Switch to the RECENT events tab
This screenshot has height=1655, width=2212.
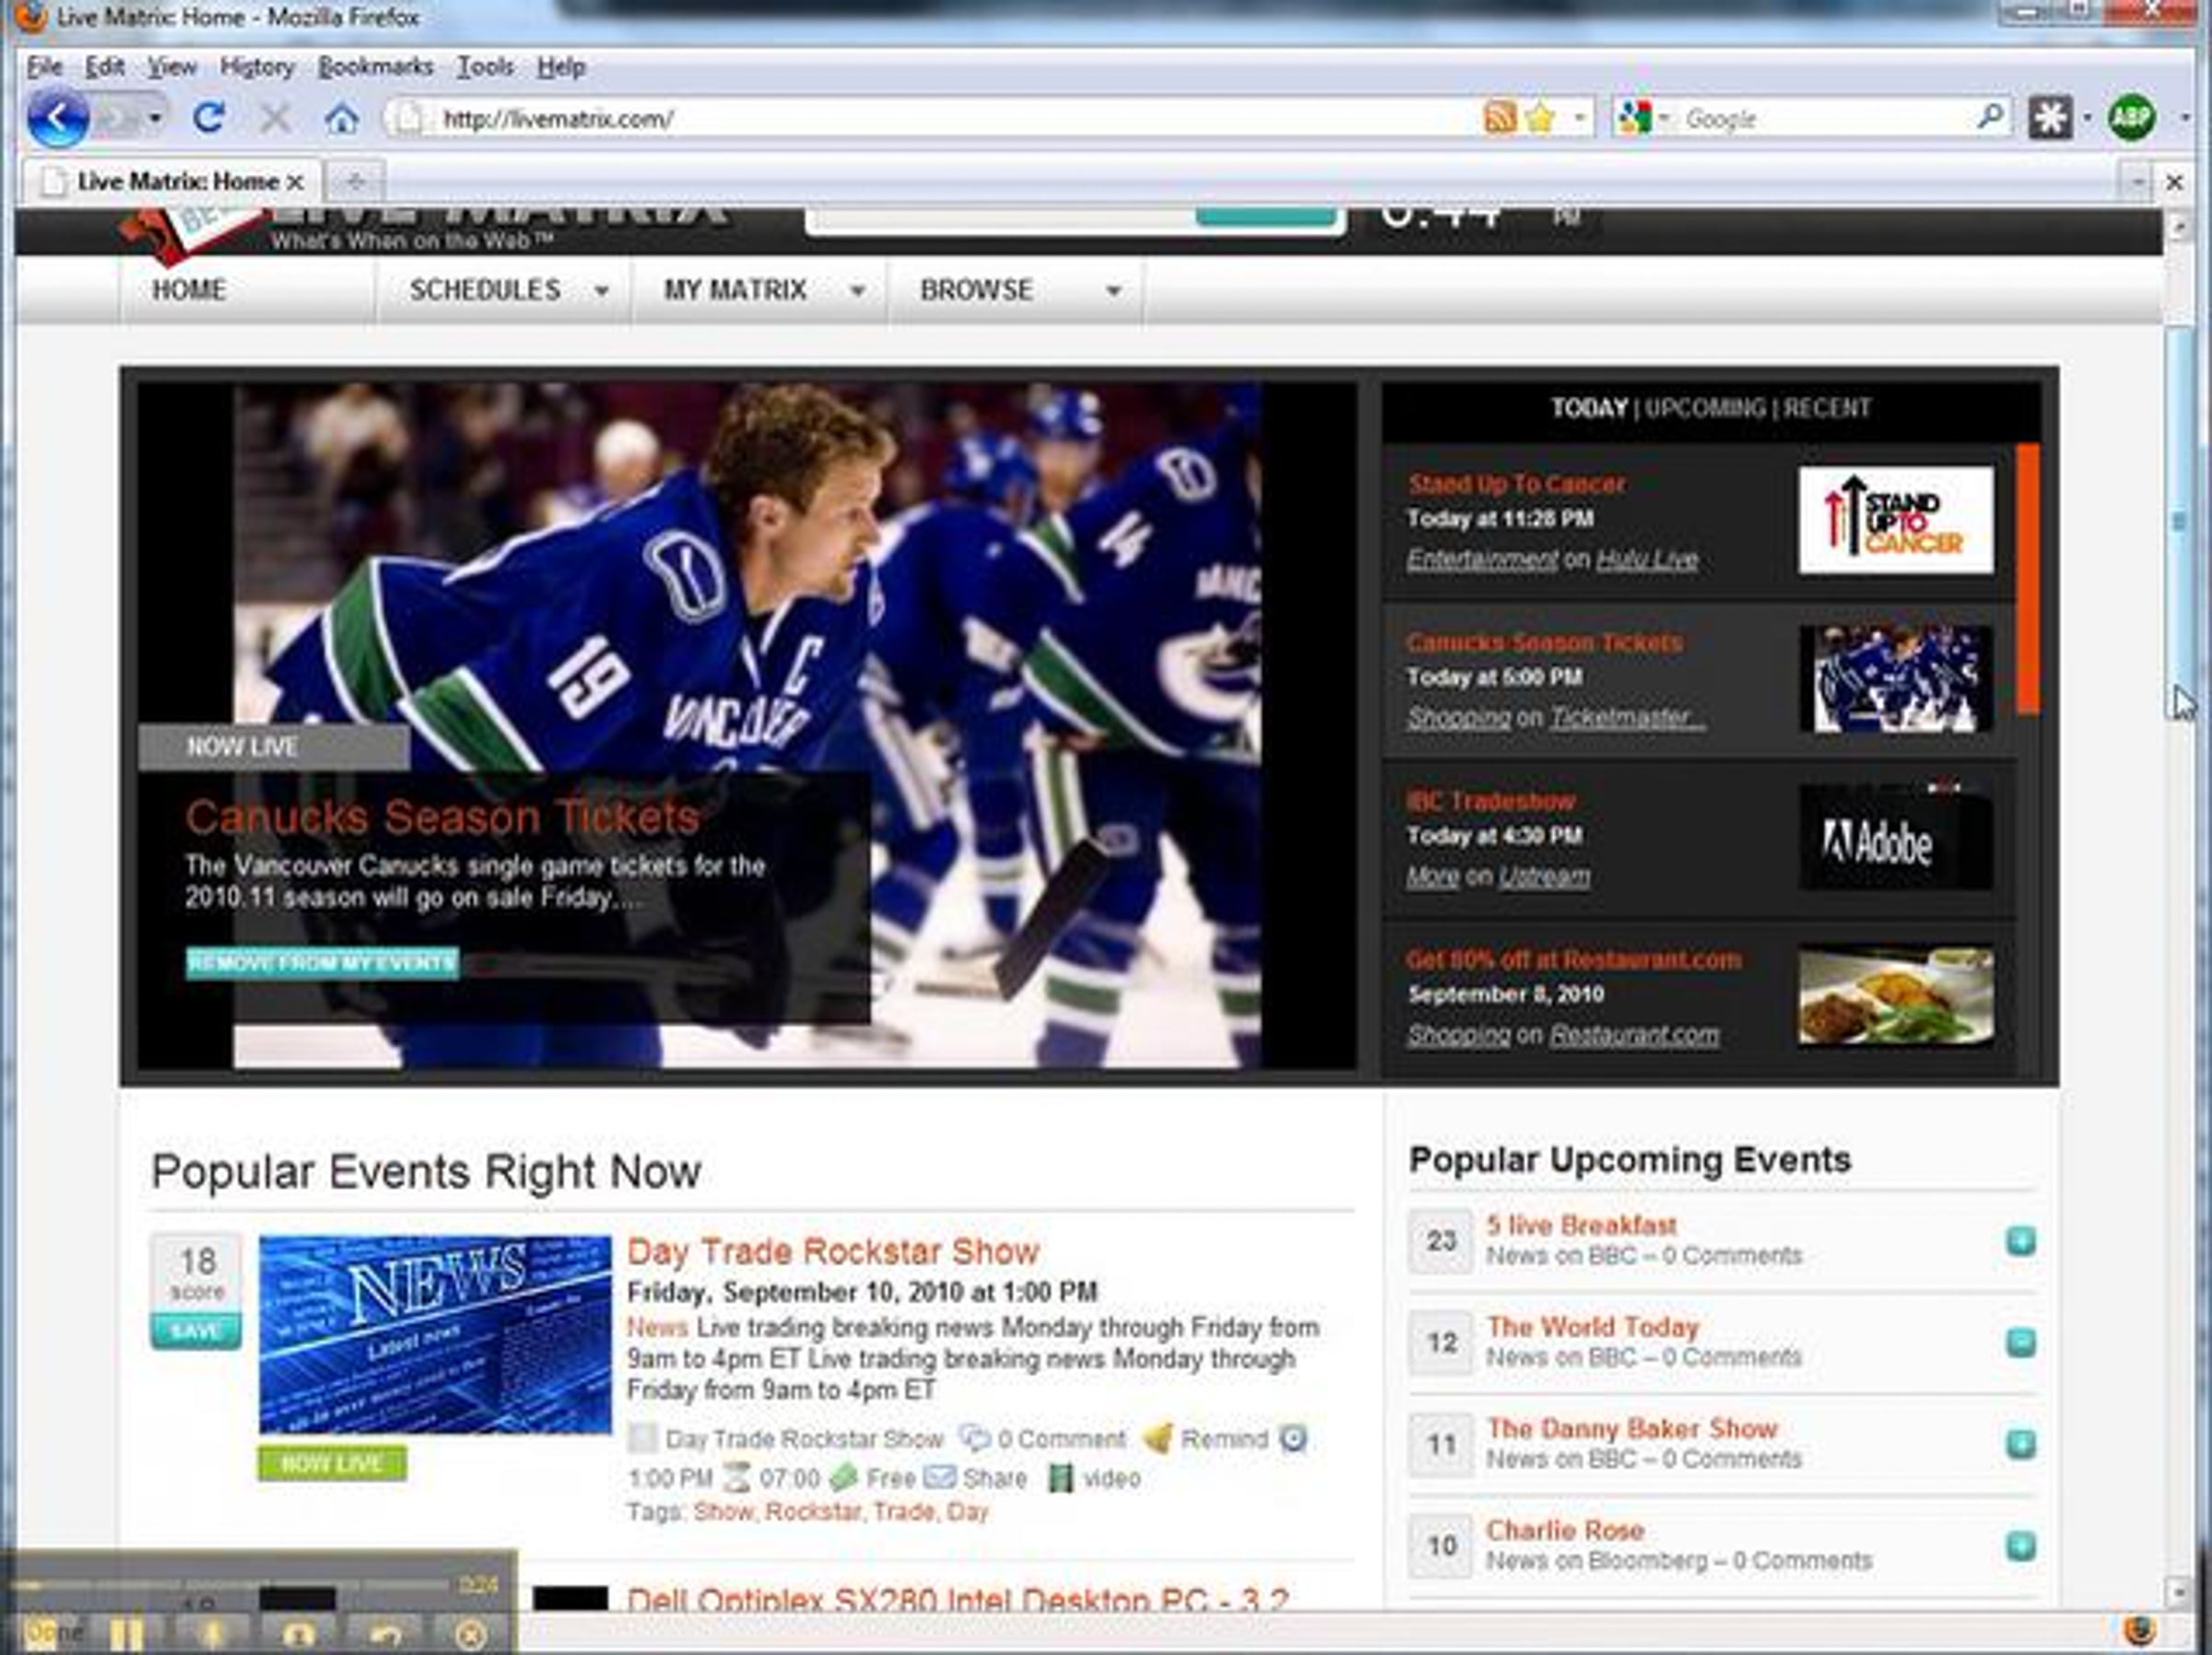click(x=1827, y=408)
